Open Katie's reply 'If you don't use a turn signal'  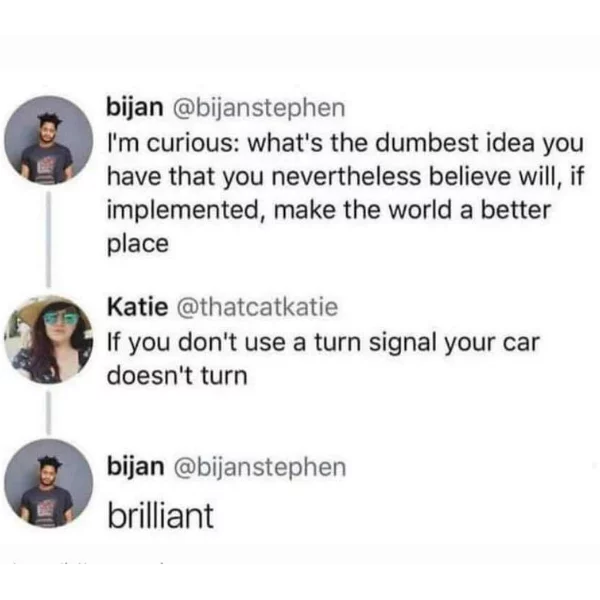(323, 359)
